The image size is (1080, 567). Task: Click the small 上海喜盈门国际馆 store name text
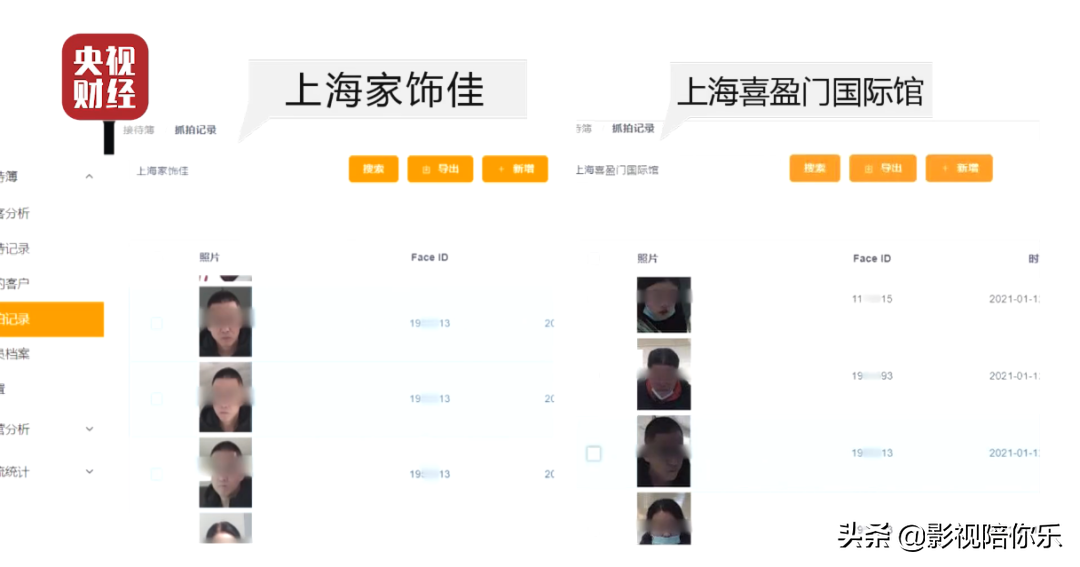[617, 169]
